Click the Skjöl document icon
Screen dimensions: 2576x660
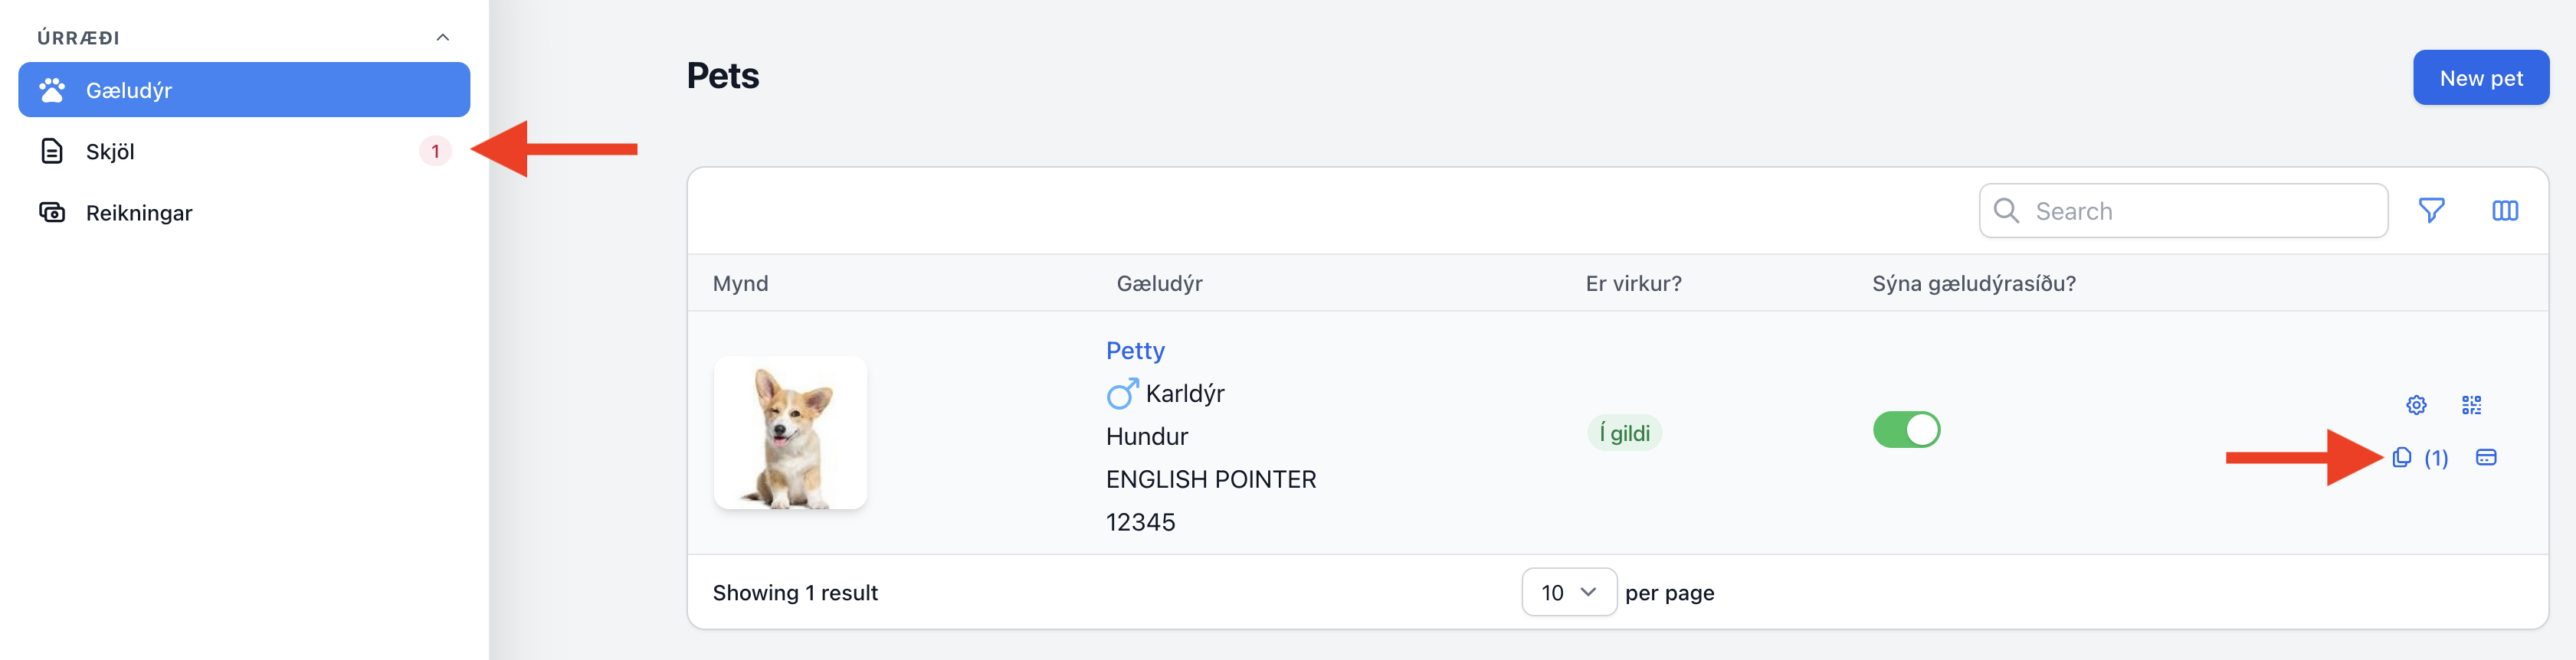[x=52, y=151]
